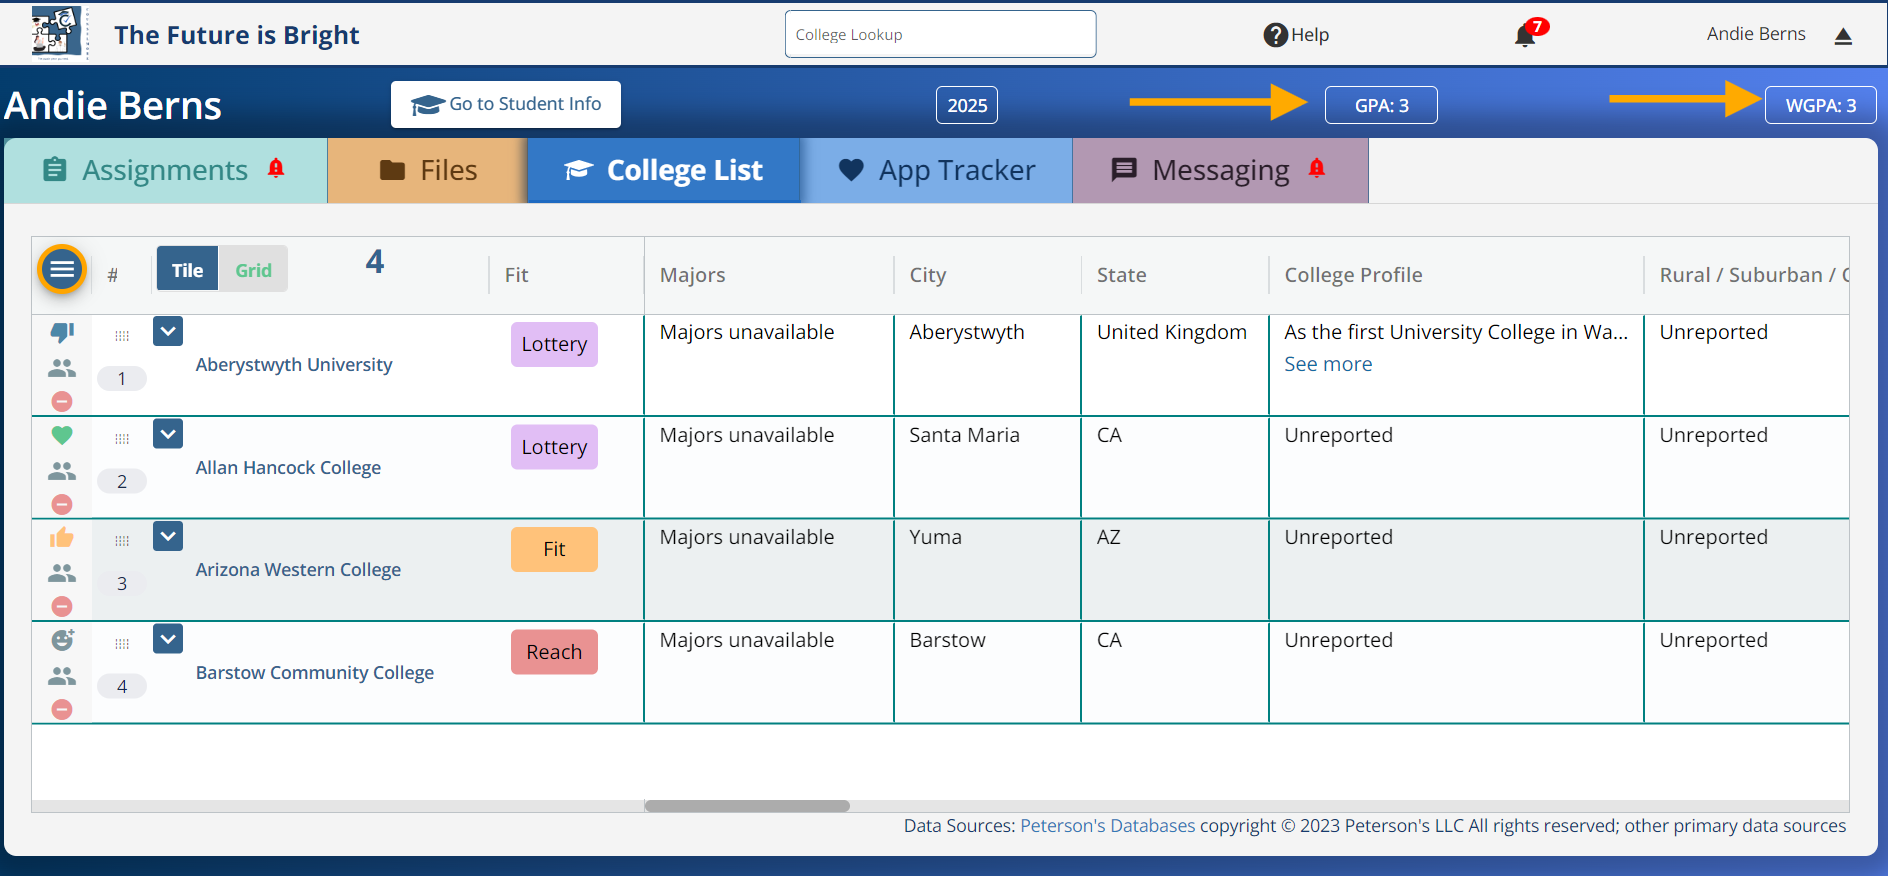Expand Barstow Community College row details
Viewport: 1888px width, 876px height.
pos(168,639)
